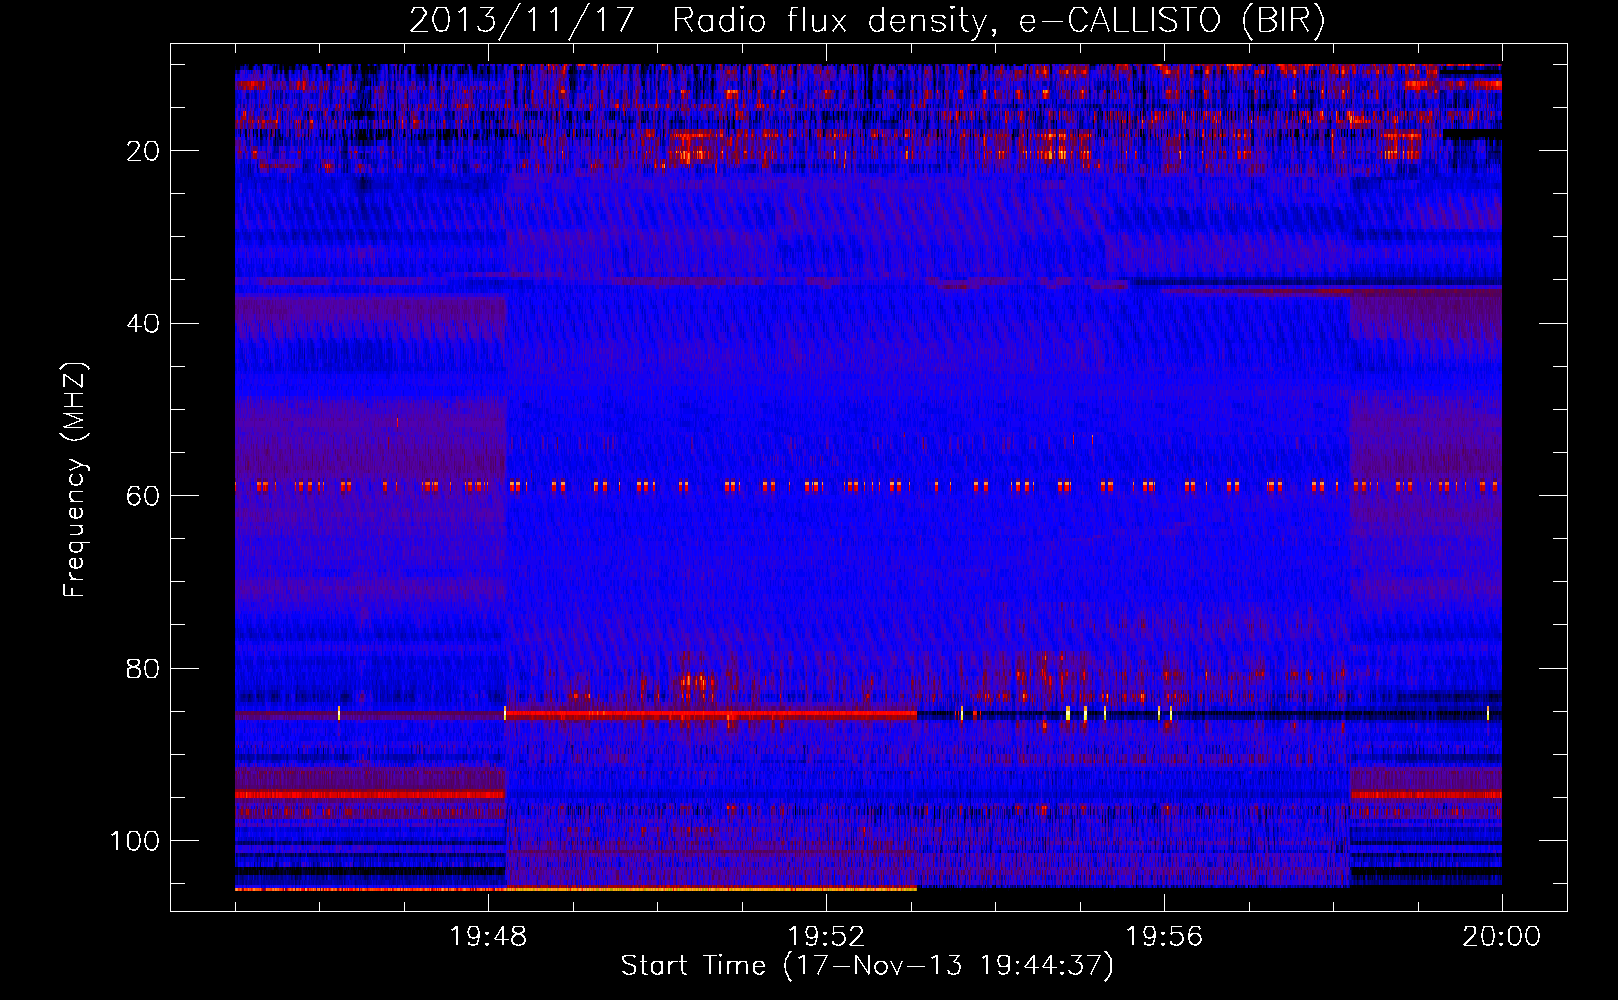This screenshot has height=1000, width=1618.
Task: Click the red horizontal band near 95 MHz at left
Action: tap(370, 794)
